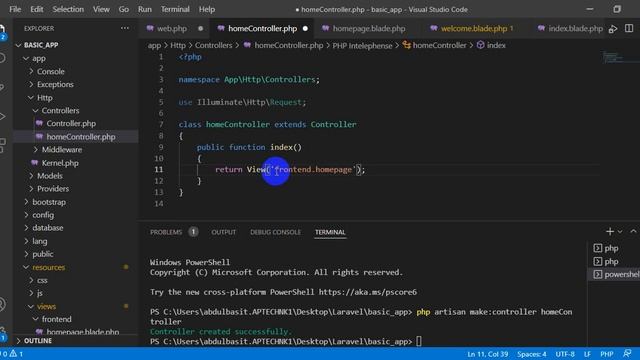
Task: Click the editor minimap
Action: click(x=620, y=57)
